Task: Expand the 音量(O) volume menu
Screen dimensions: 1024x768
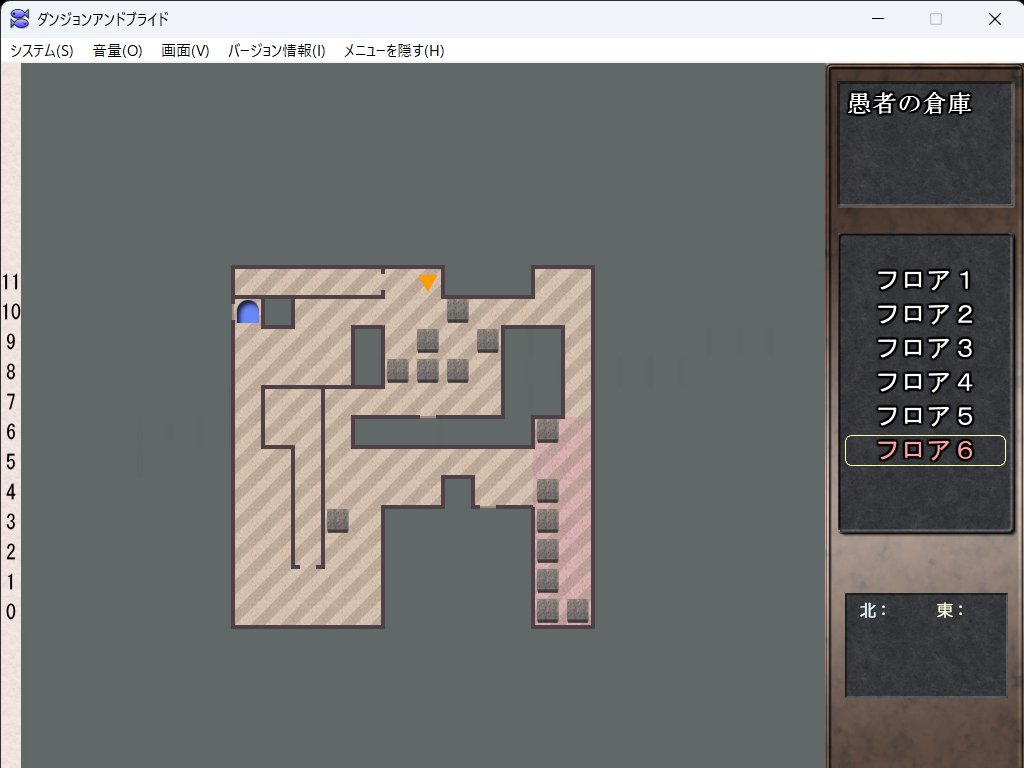Action: (118, 51)
